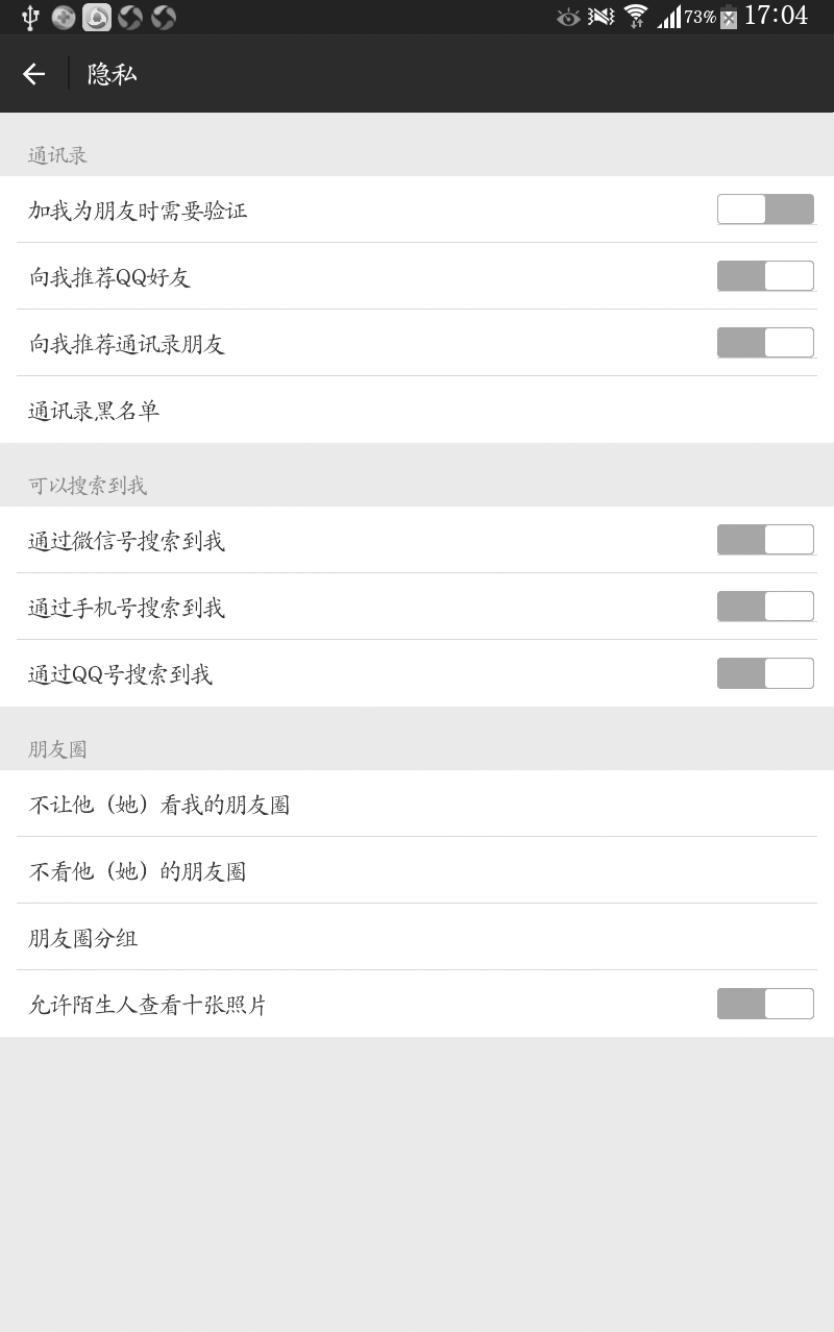Image resolution: width=834 pixels, height=1332 pixels.
Task: Tap the USB connection status icon
Action: [31, 17]
